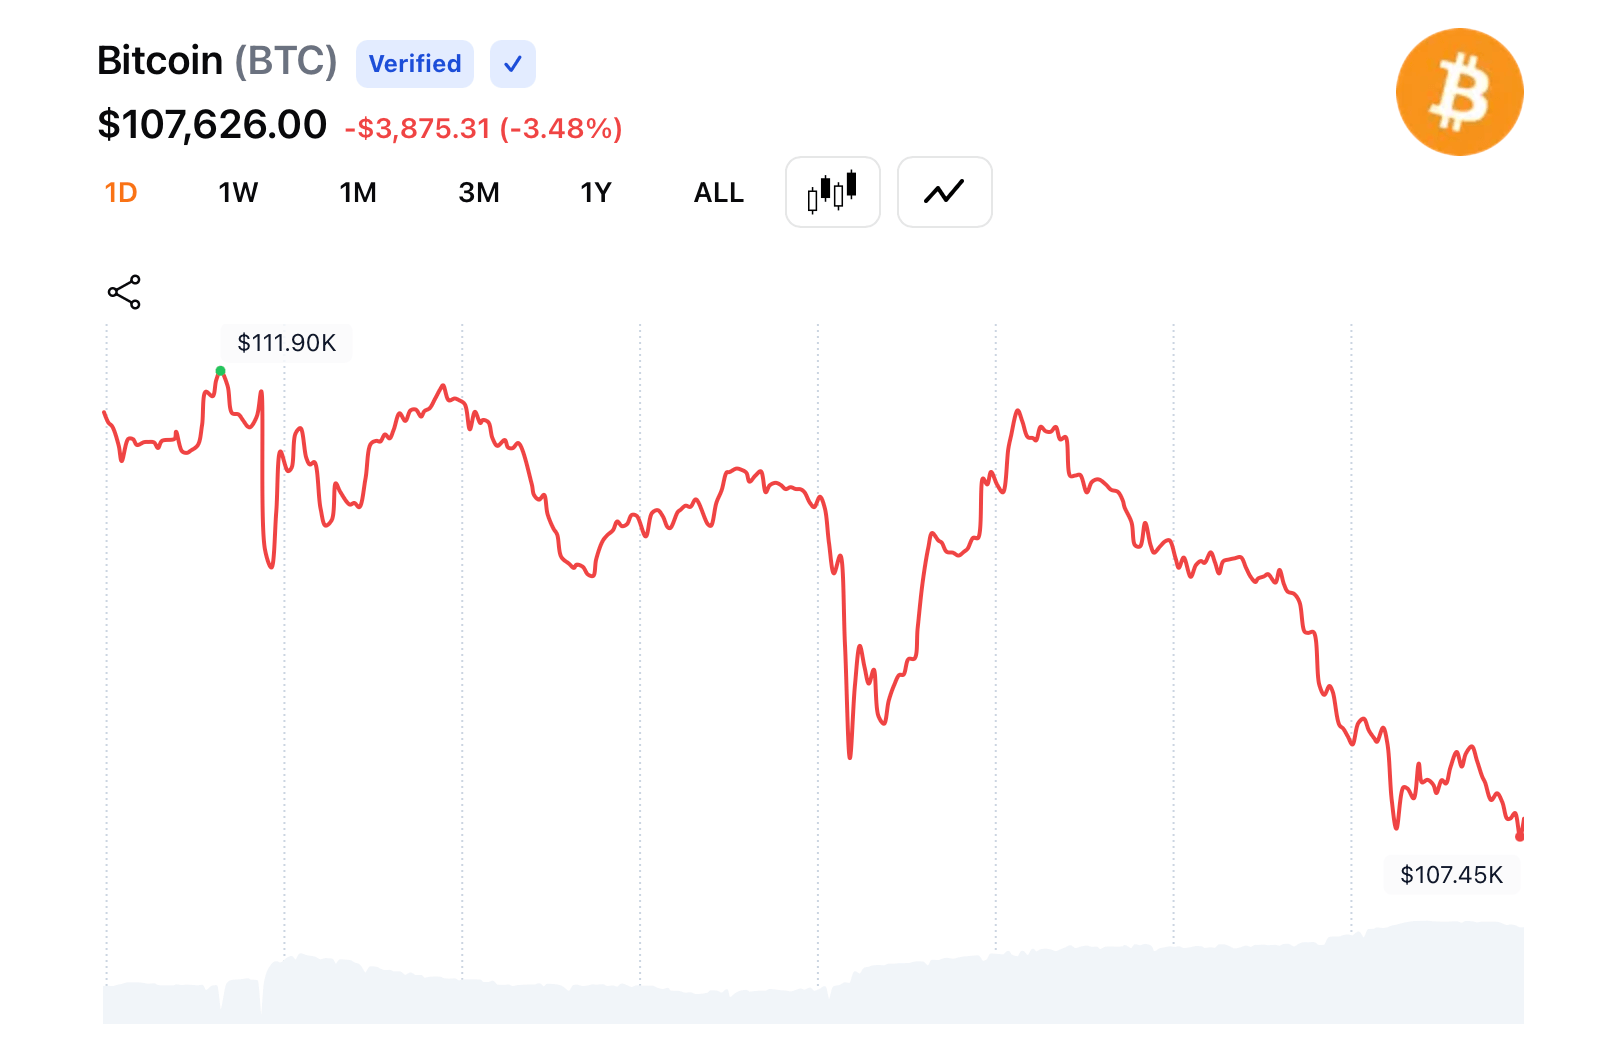This screenshot has height=1058, width=1604.
Task: Click the $107,626.00 current price
Action: pyautogui.click(x=212, y=125)
